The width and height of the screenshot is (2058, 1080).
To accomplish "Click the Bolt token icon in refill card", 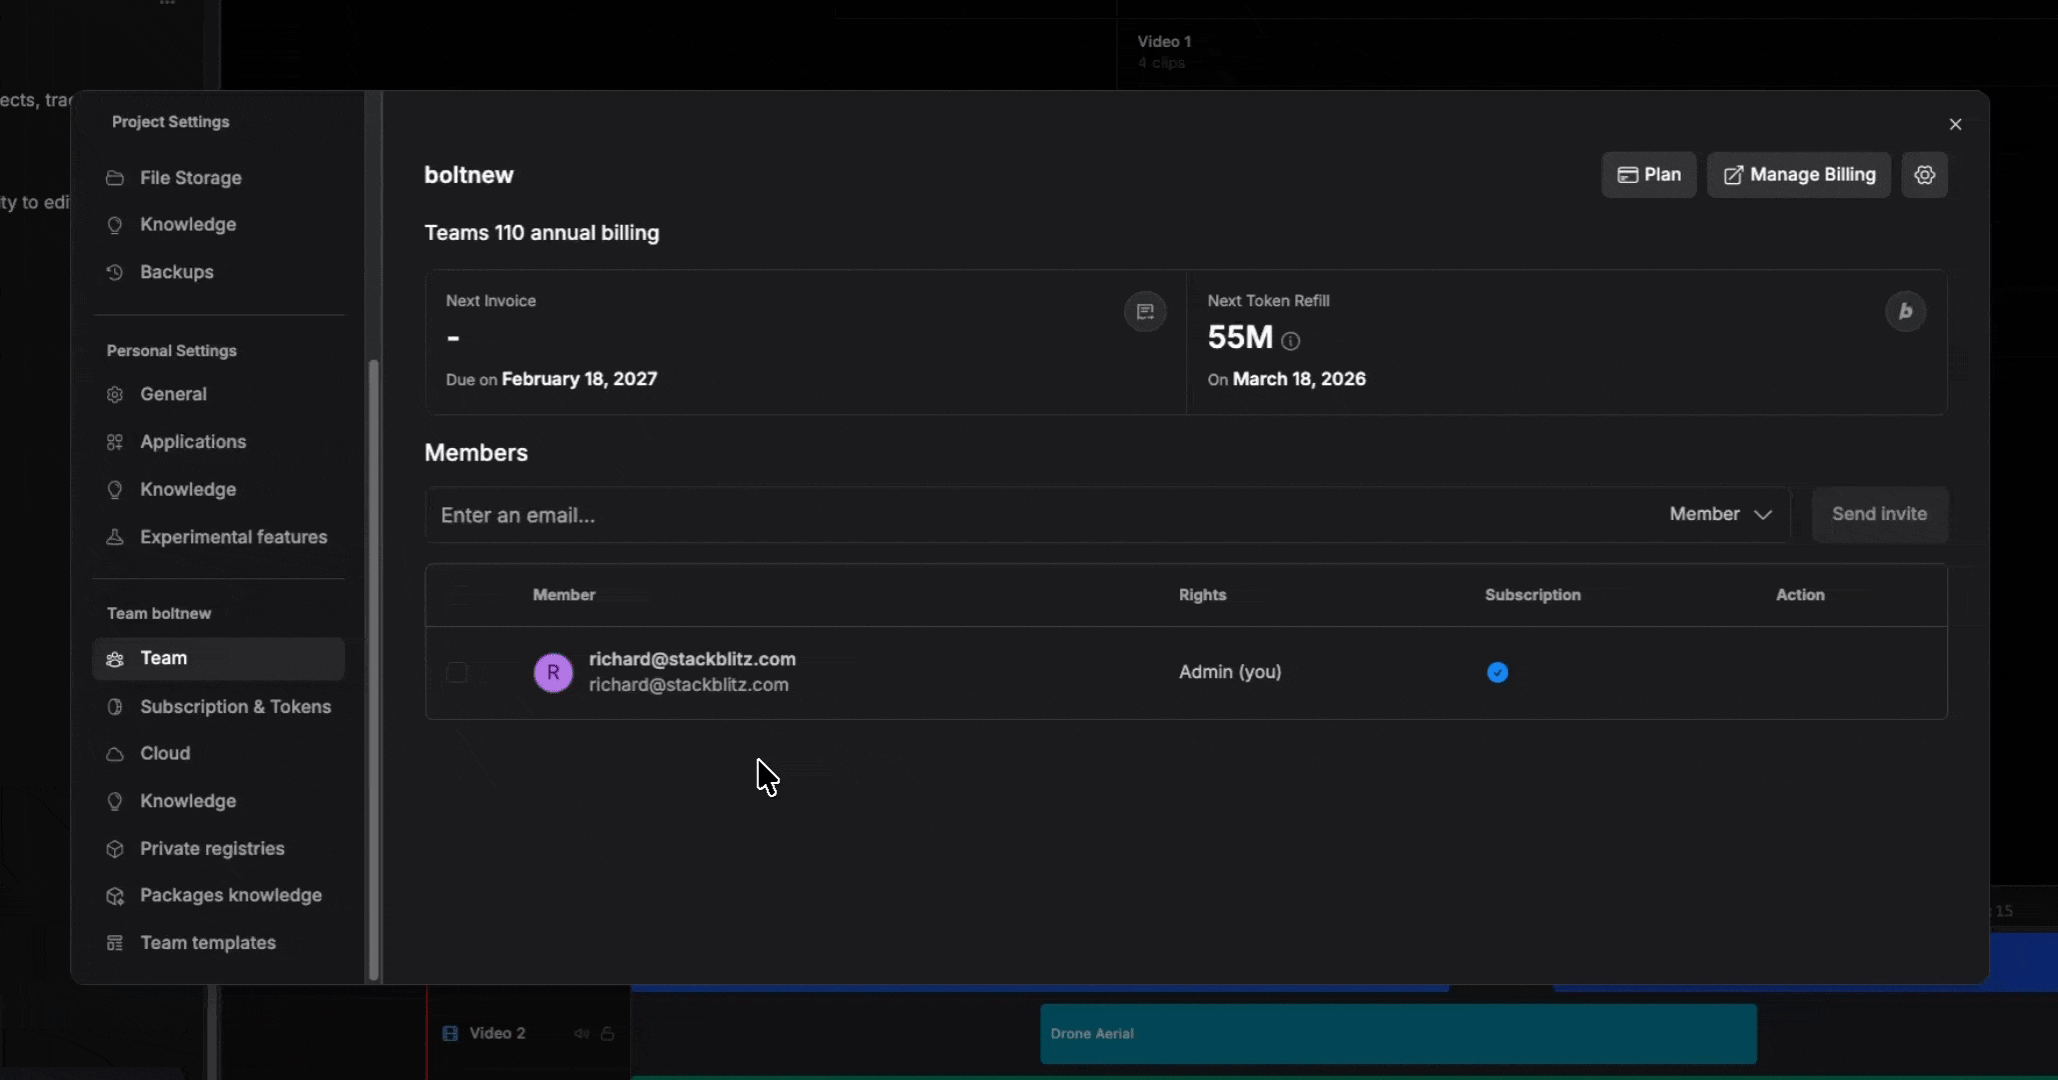I will 1905,311.
